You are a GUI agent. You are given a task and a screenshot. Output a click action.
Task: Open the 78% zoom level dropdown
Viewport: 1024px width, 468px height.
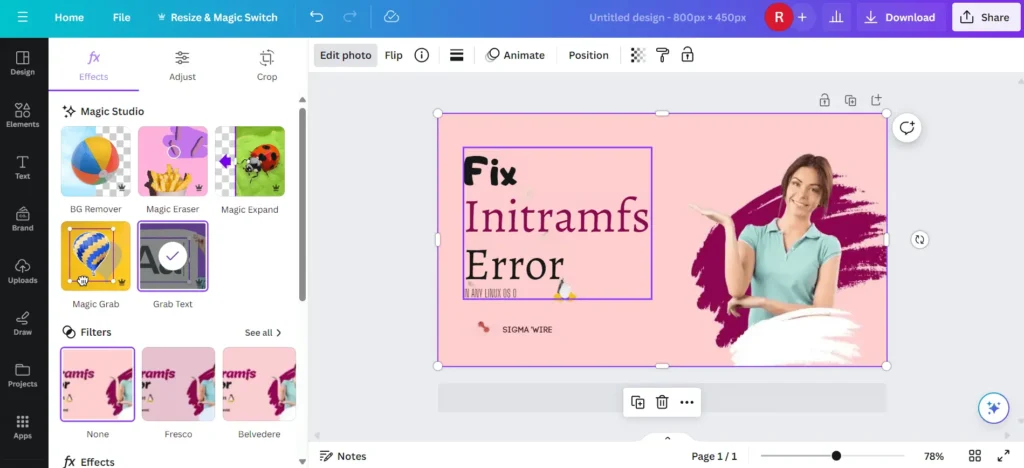[934, 456]
